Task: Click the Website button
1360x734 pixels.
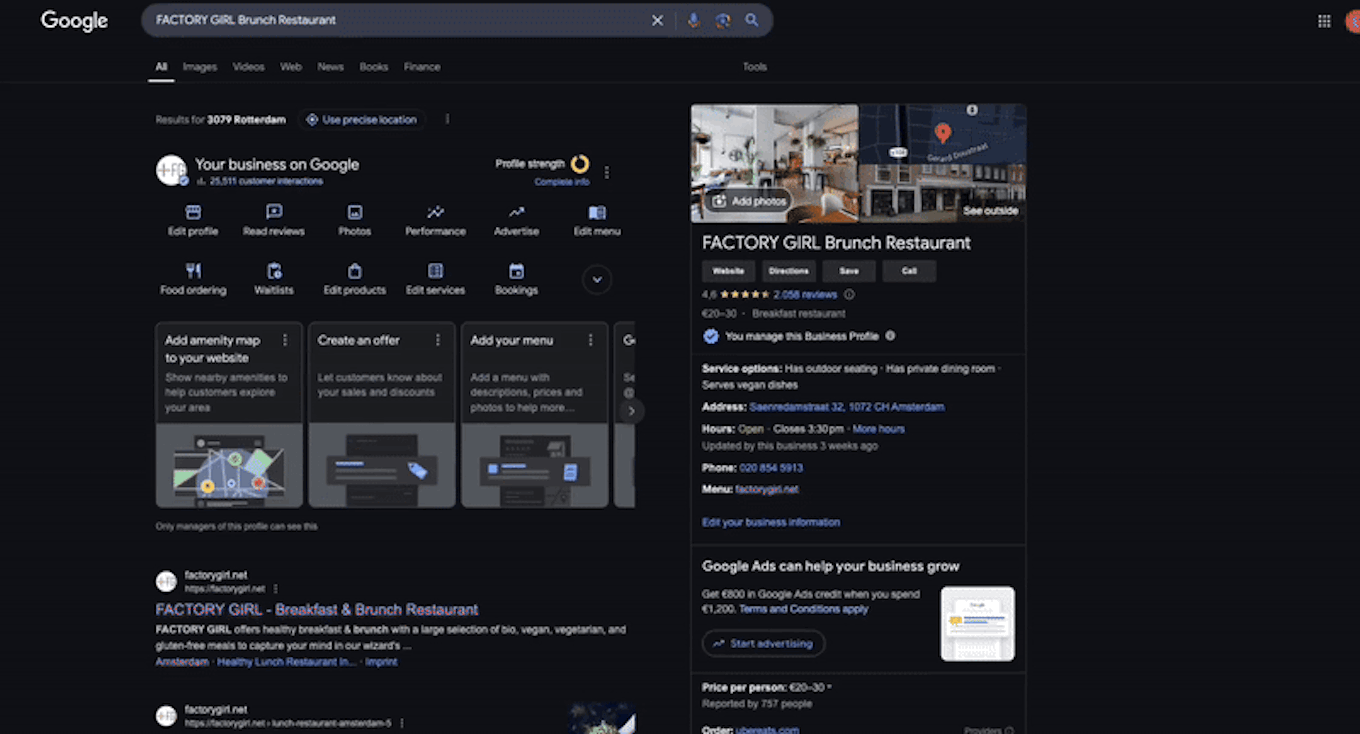Action: tap(728, 271)
